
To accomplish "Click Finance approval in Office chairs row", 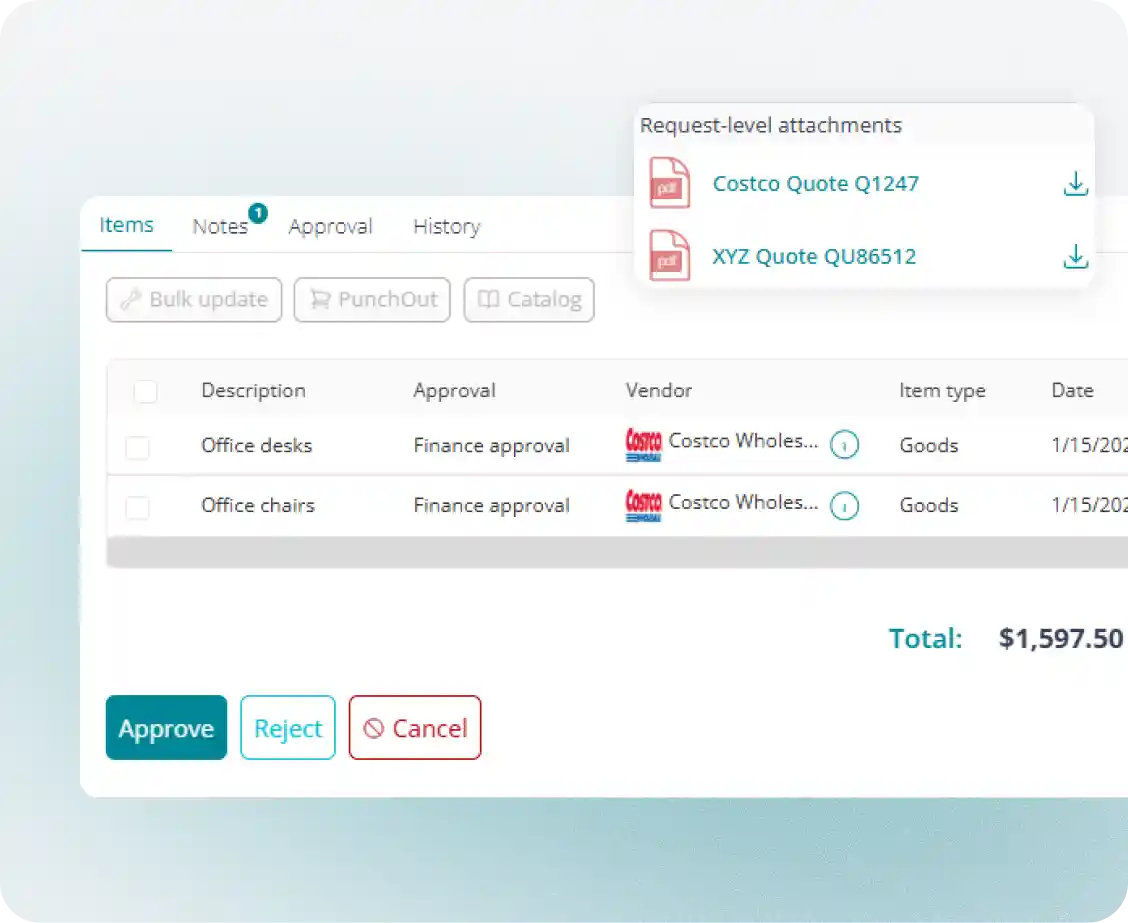I will pyautogui.click(x=491, y=506).
